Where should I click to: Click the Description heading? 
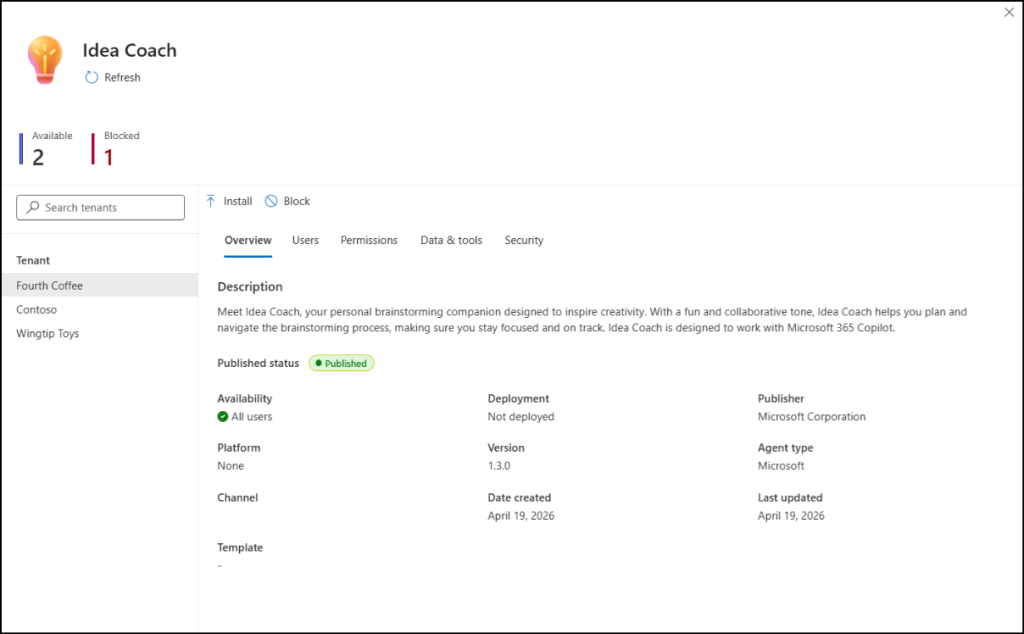click(250, 287)
